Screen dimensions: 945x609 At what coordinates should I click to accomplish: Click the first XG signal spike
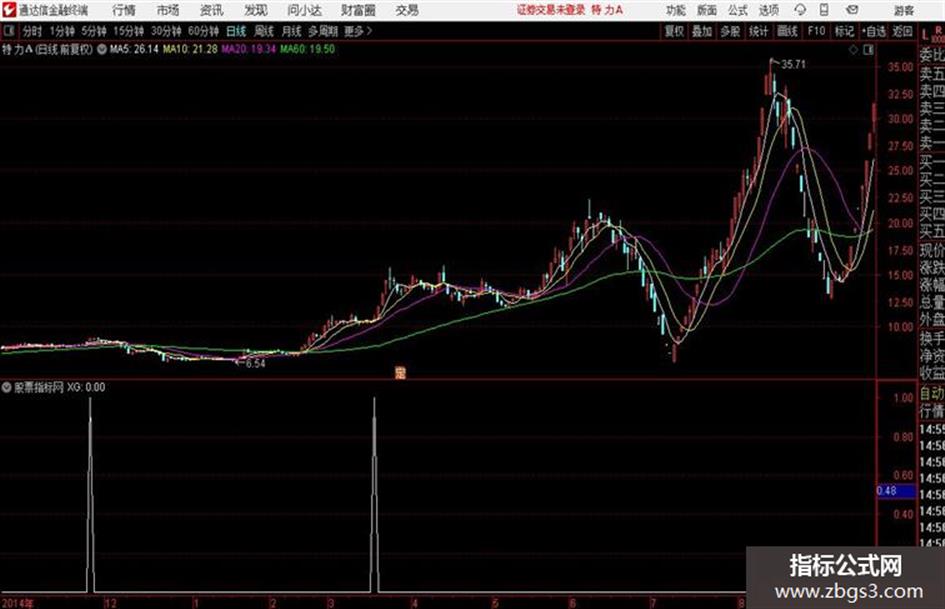click(x=90, y=494)
